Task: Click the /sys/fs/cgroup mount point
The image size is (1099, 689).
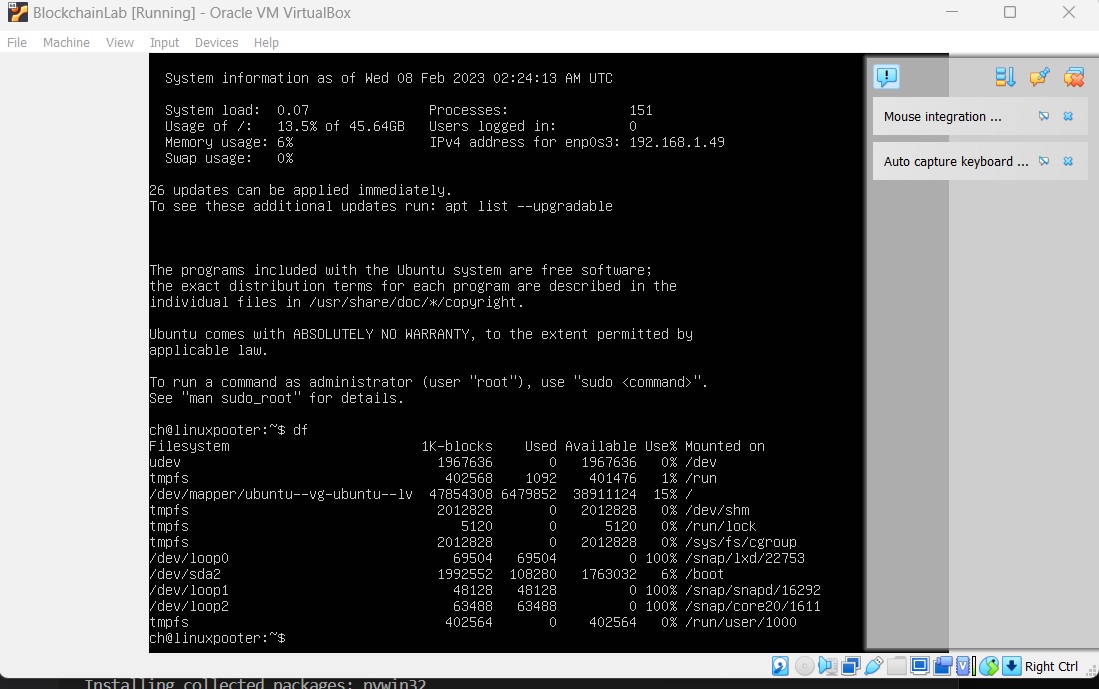Action: [741, 543]
